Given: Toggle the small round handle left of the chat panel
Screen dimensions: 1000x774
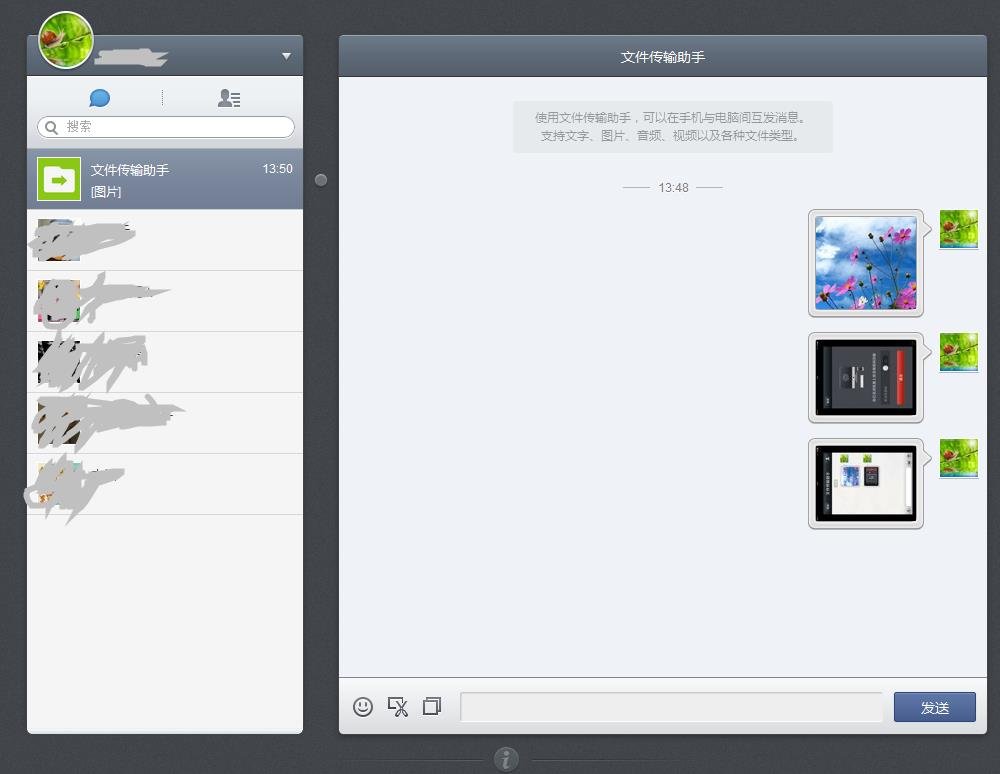Looking at the screenshot, I should click(x=321, y=180).
